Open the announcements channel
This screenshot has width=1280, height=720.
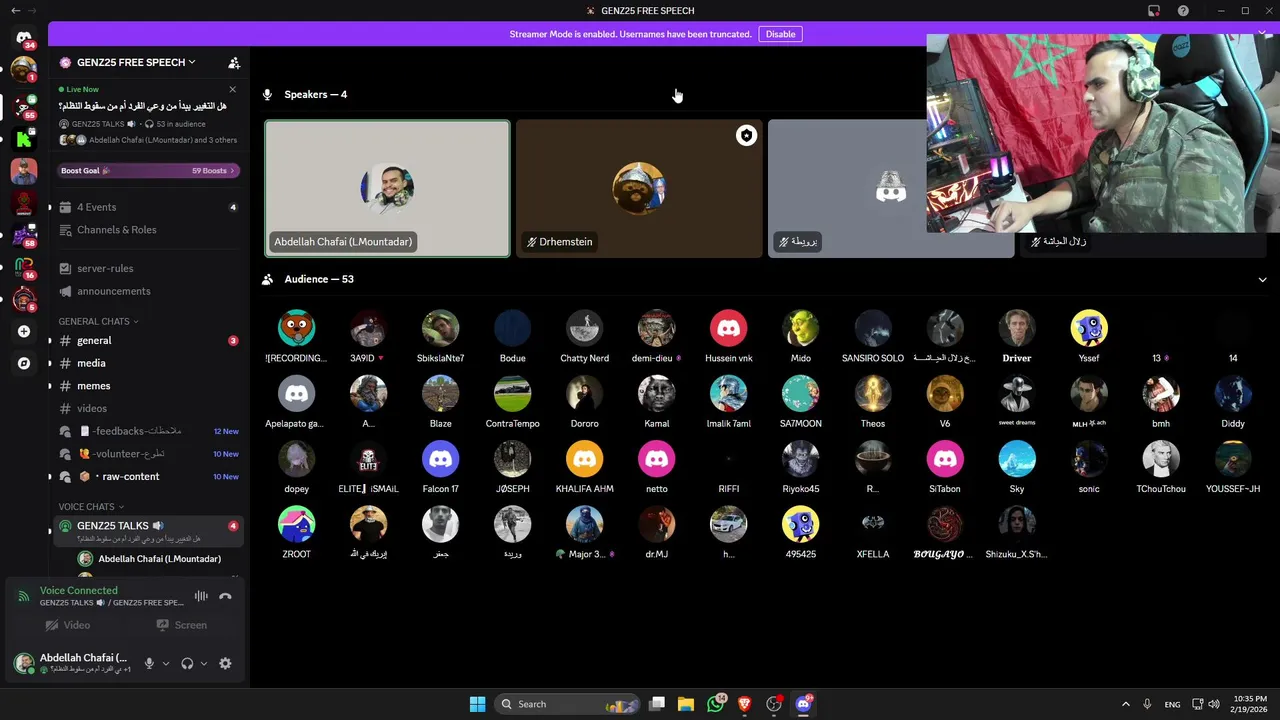(148, 291)
